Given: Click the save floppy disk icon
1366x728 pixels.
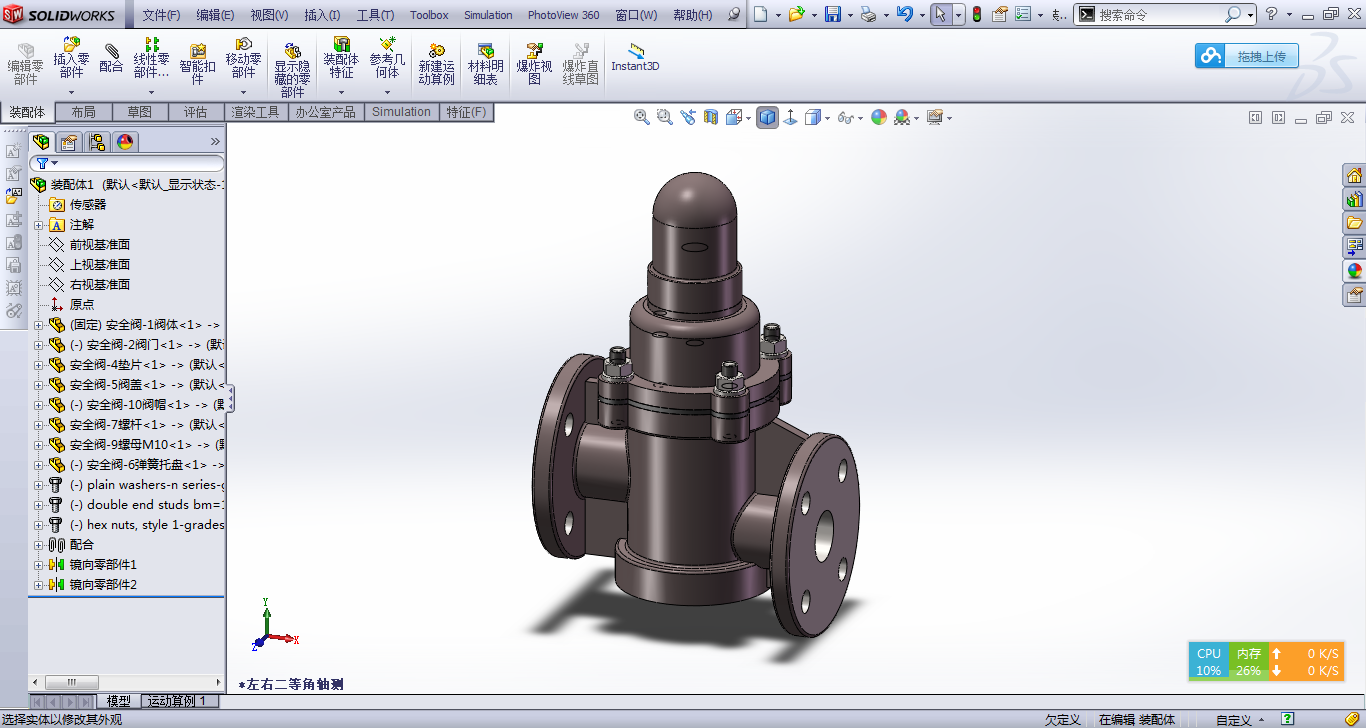Looking at the screenshot, I should (x=832, y=14).
